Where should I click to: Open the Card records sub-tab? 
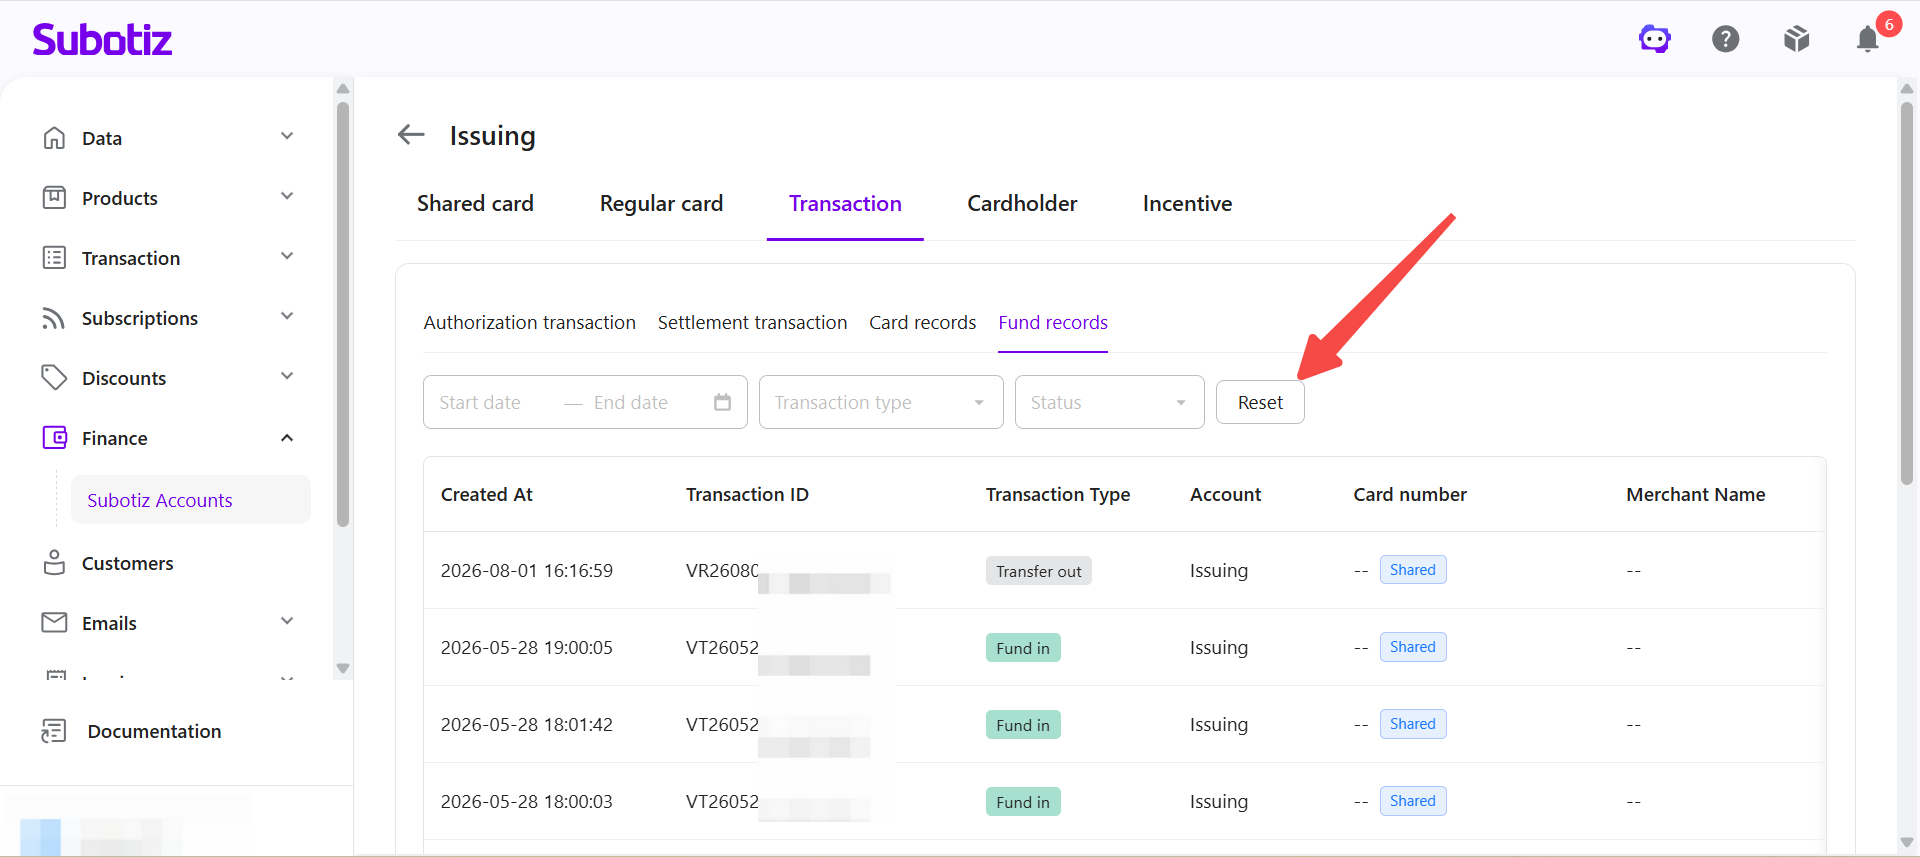click(922, 322)
